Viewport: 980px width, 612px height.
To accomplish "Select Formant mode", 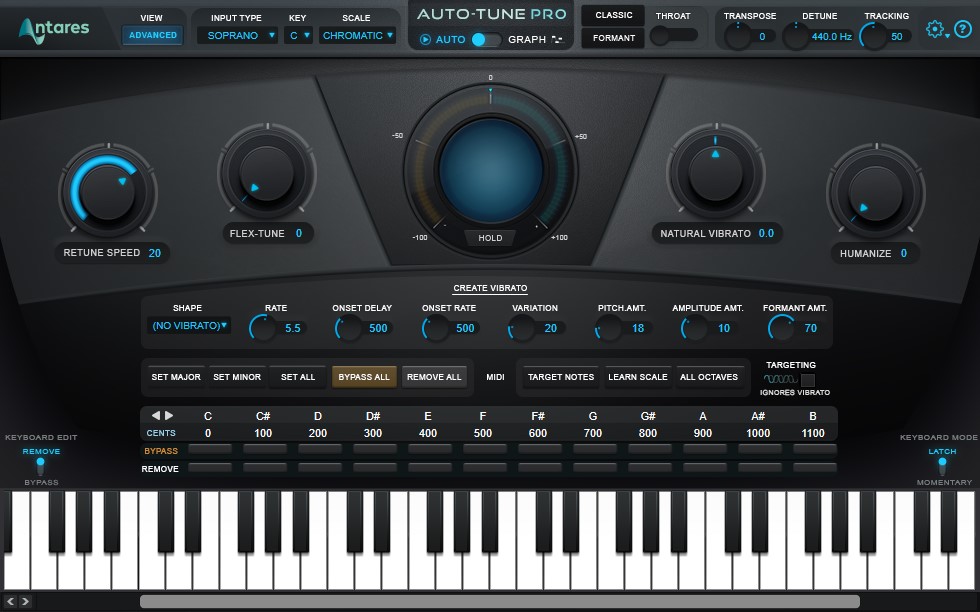I will (613, 38).
